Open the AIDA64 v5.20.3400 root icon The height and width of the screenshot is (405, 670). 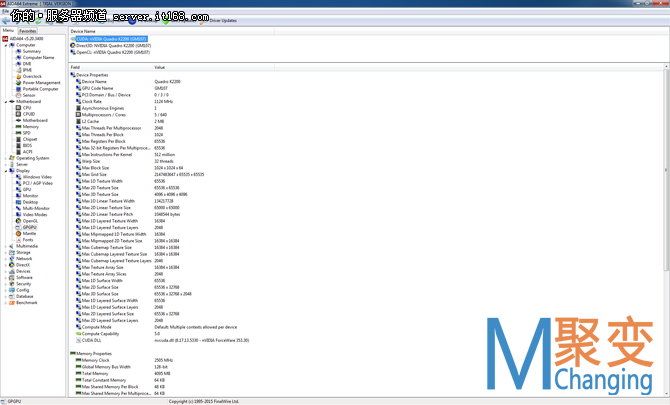coord(5,38)
